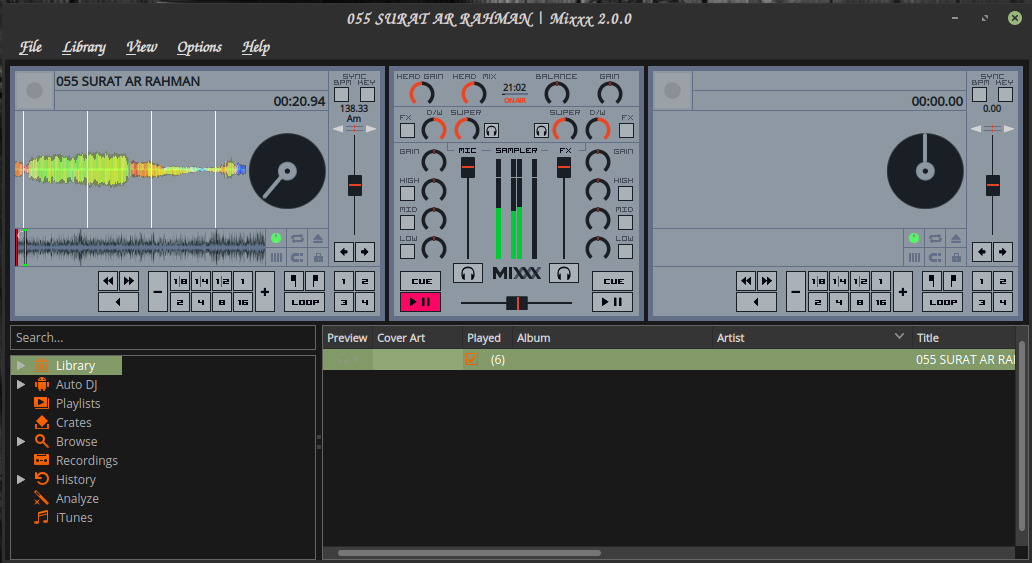This screenshot has height=563, width=1032.
Task: Toggle left channel MID kill switch
Action: [x=407, y=223]
